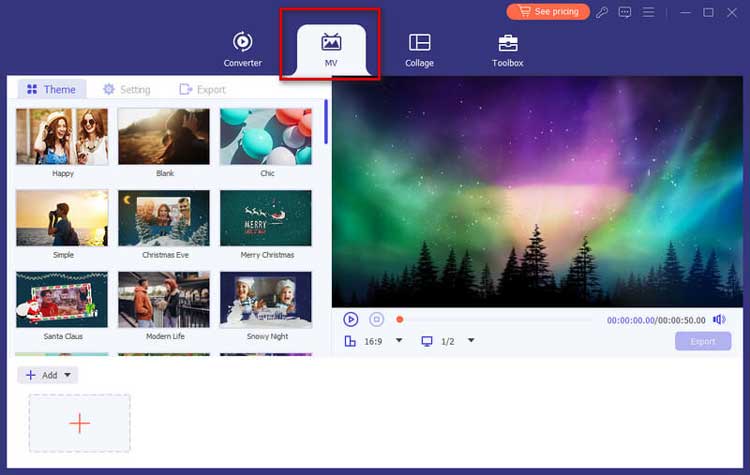Viewport: 750px width, 475px height.
Task: Click the Export button under preview
Action: coord(703,341)
